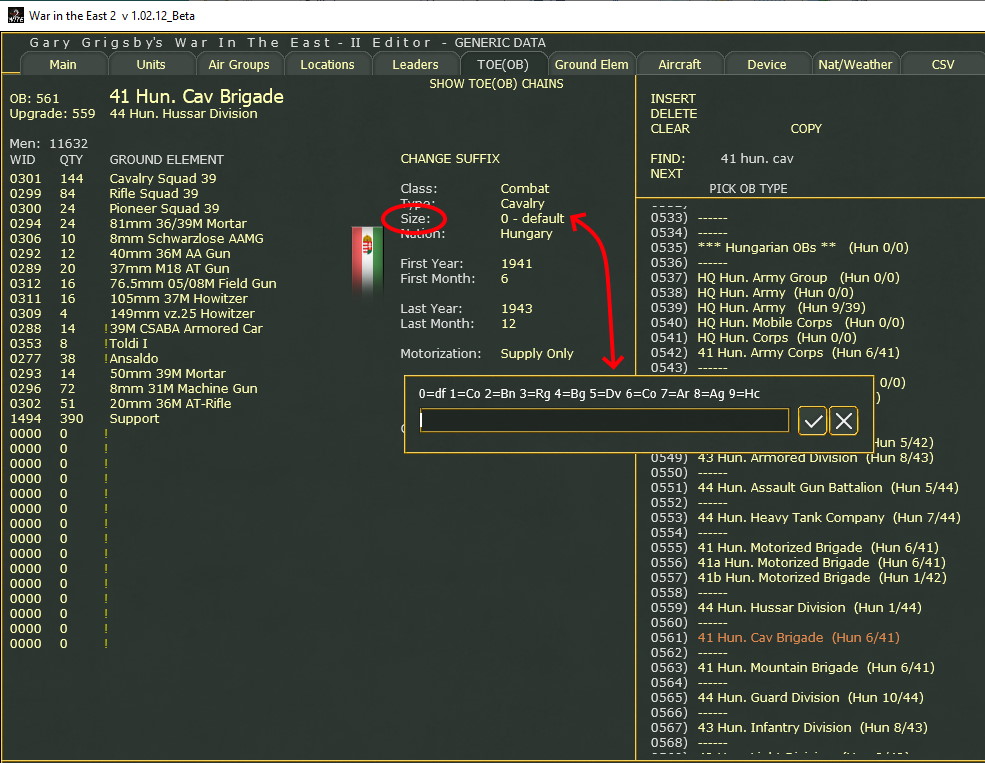Open the Air Groups tab
The width and height of the screenshot is (985, 763).
pyautogui.click(x=239, y=65)
